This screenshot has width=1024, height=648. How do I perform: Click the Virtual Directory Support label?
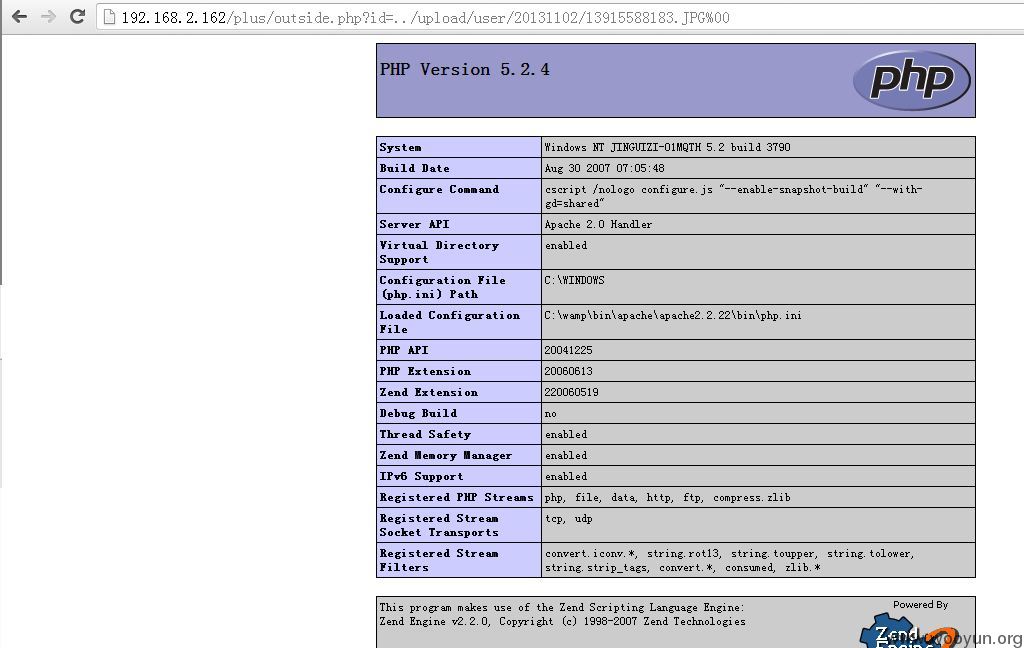(439, 252)
